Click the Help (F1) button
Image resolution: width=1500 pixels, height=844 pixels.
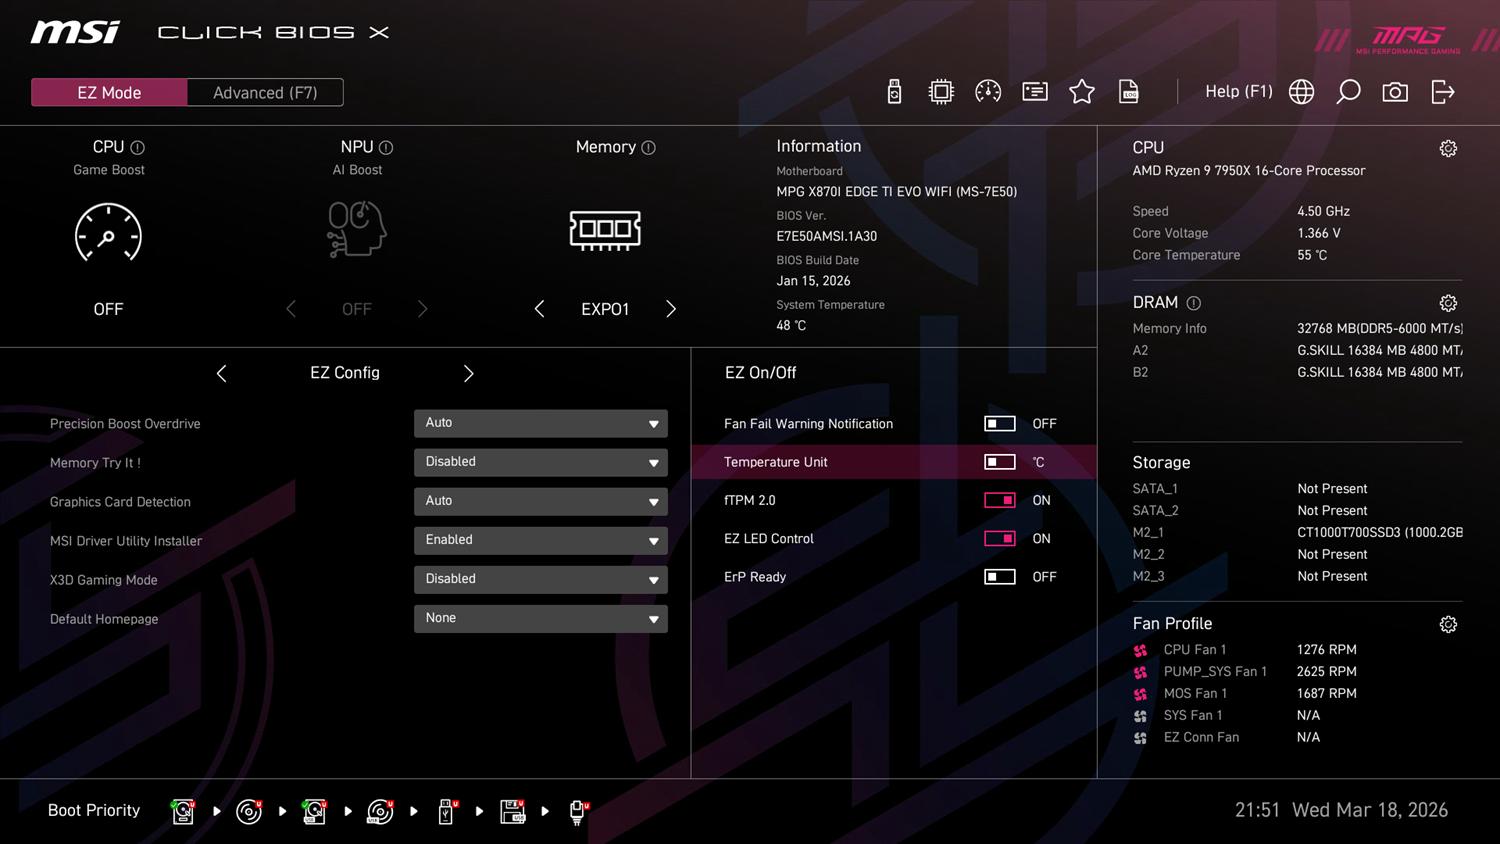pyautogui.click(x=1238, y=92)
